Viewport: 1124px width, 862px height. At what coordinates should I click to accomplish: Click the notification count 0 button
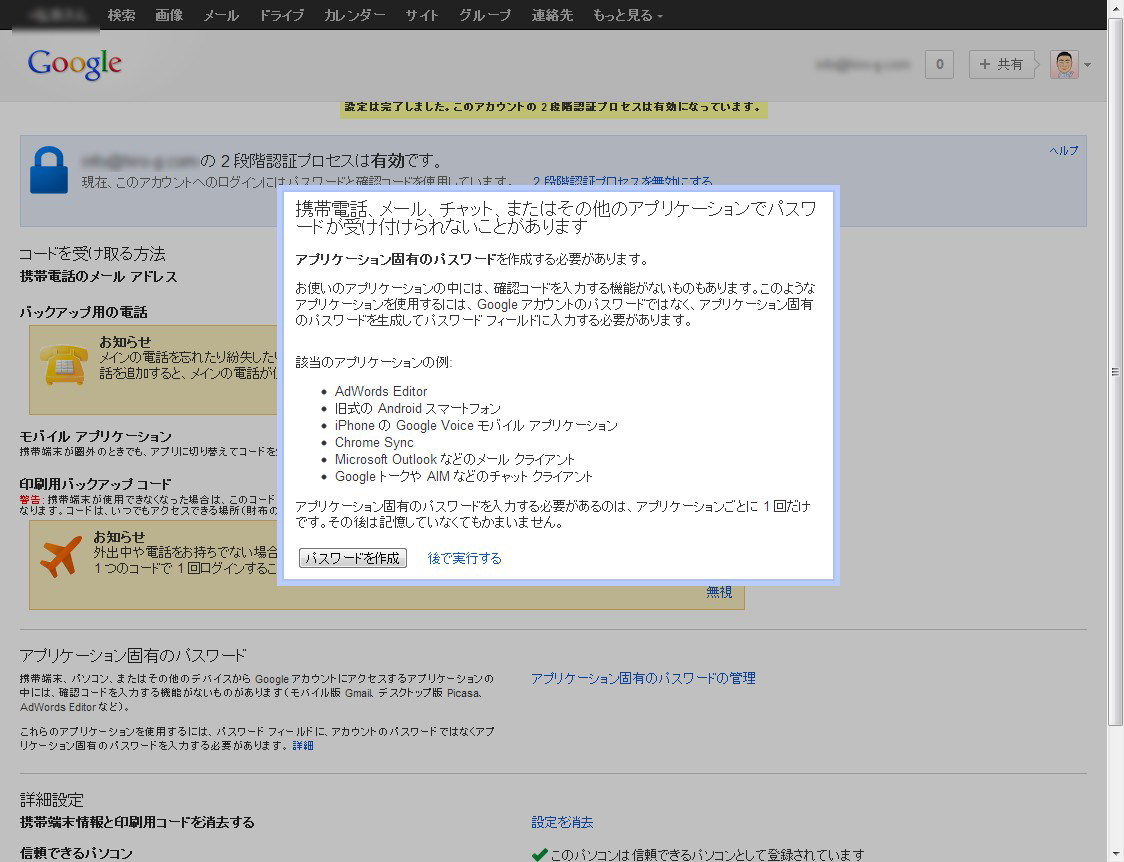click(x=939, y=64)
